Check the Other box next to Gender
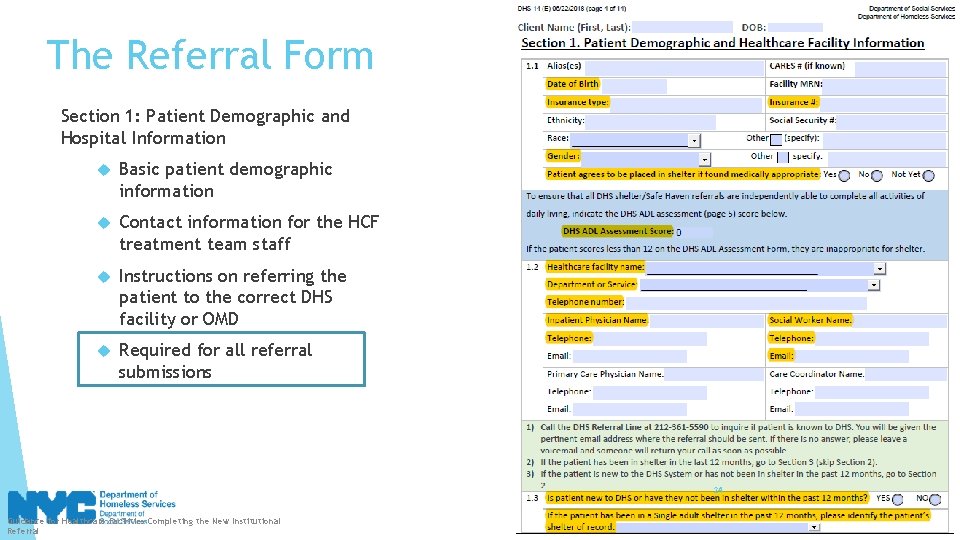 tap(782, 157)
